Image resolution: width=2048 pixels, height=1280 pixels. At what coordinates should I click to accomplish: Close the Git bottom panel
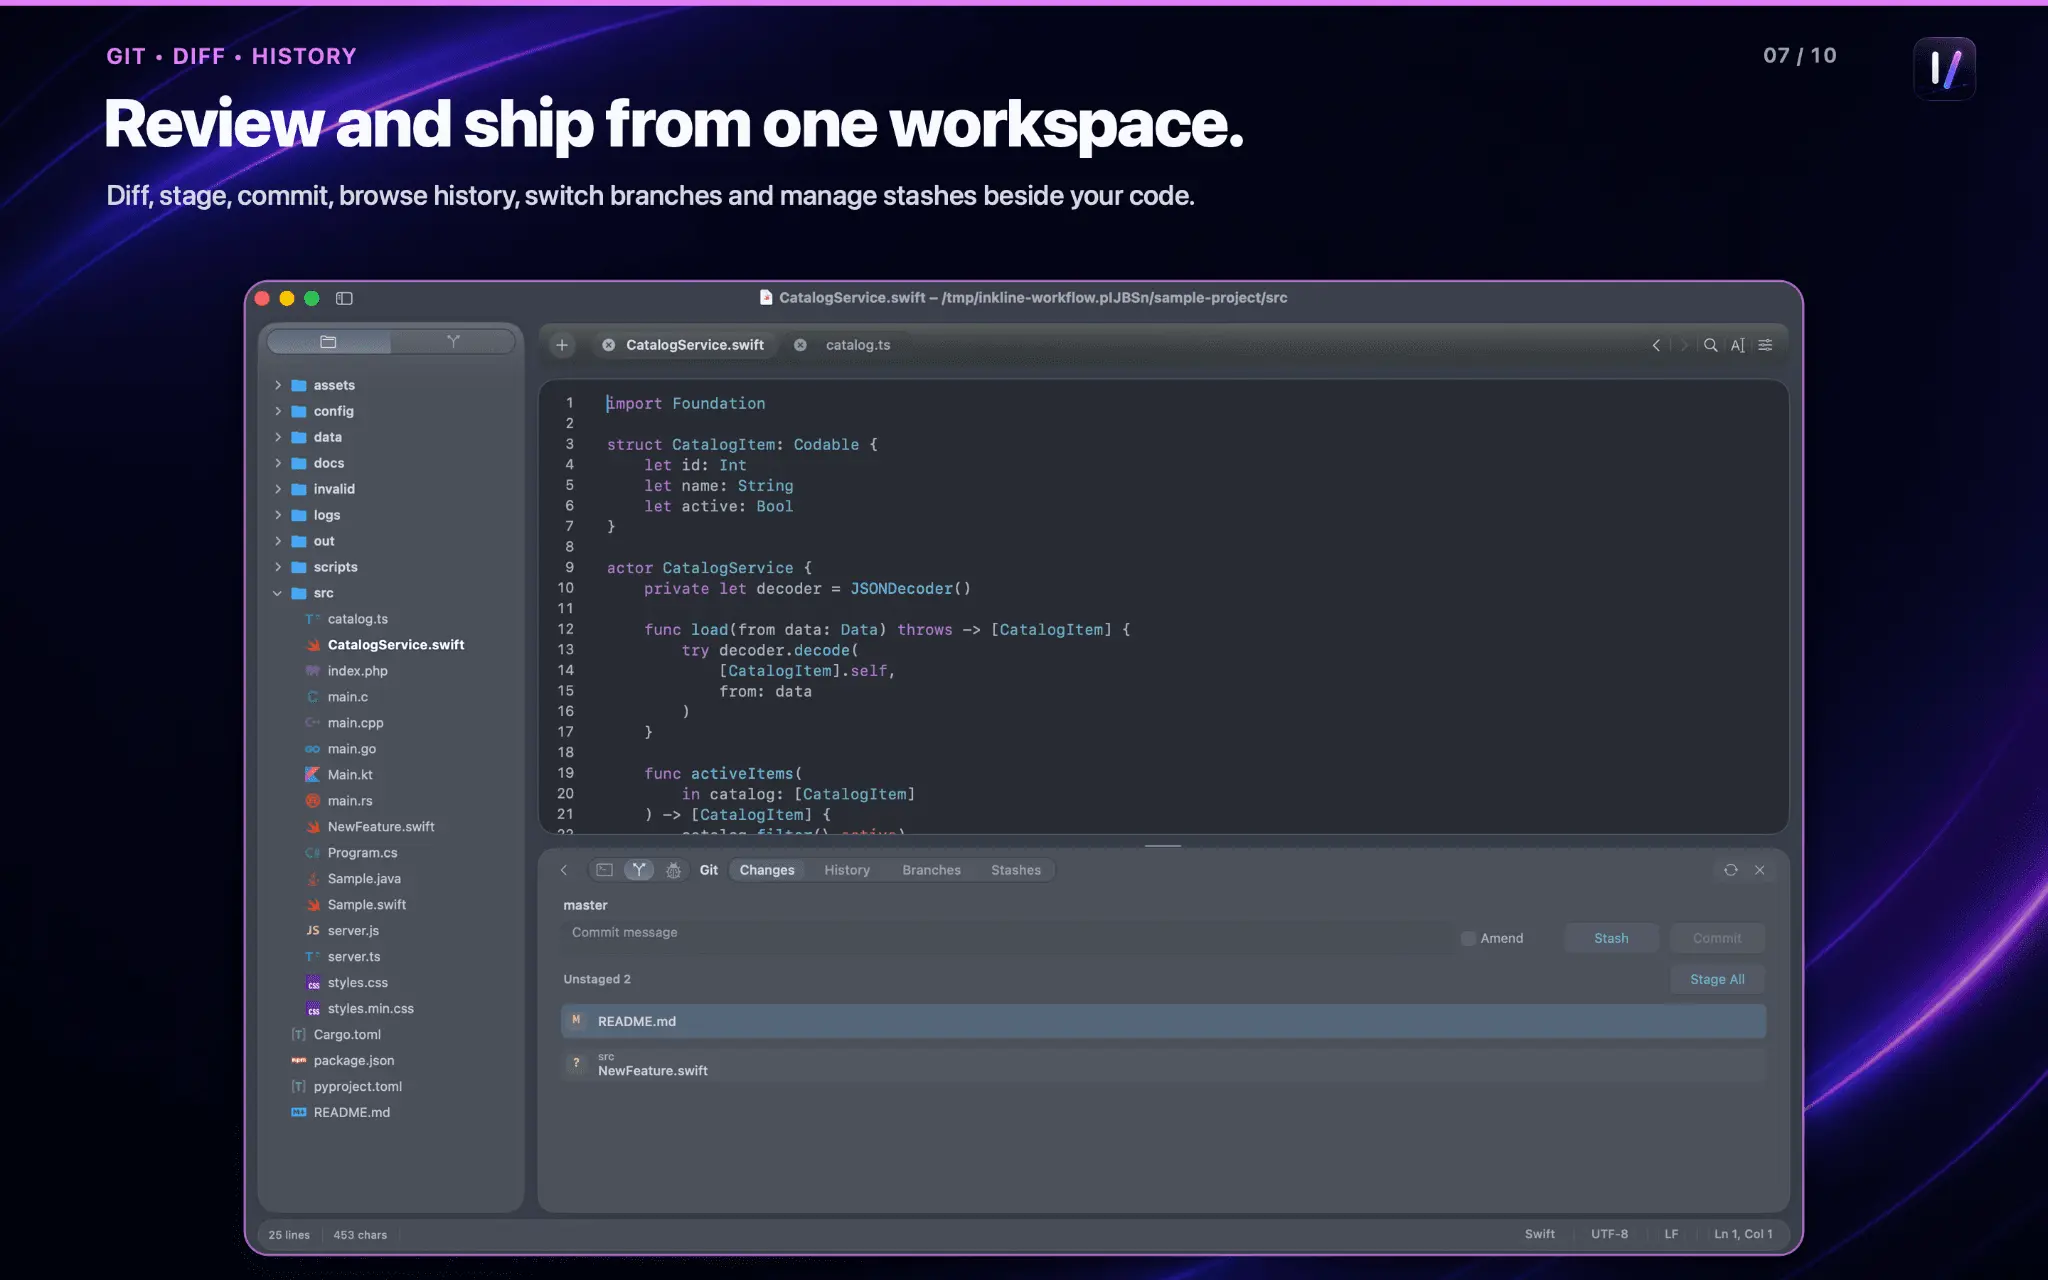tap(1760, 870)
